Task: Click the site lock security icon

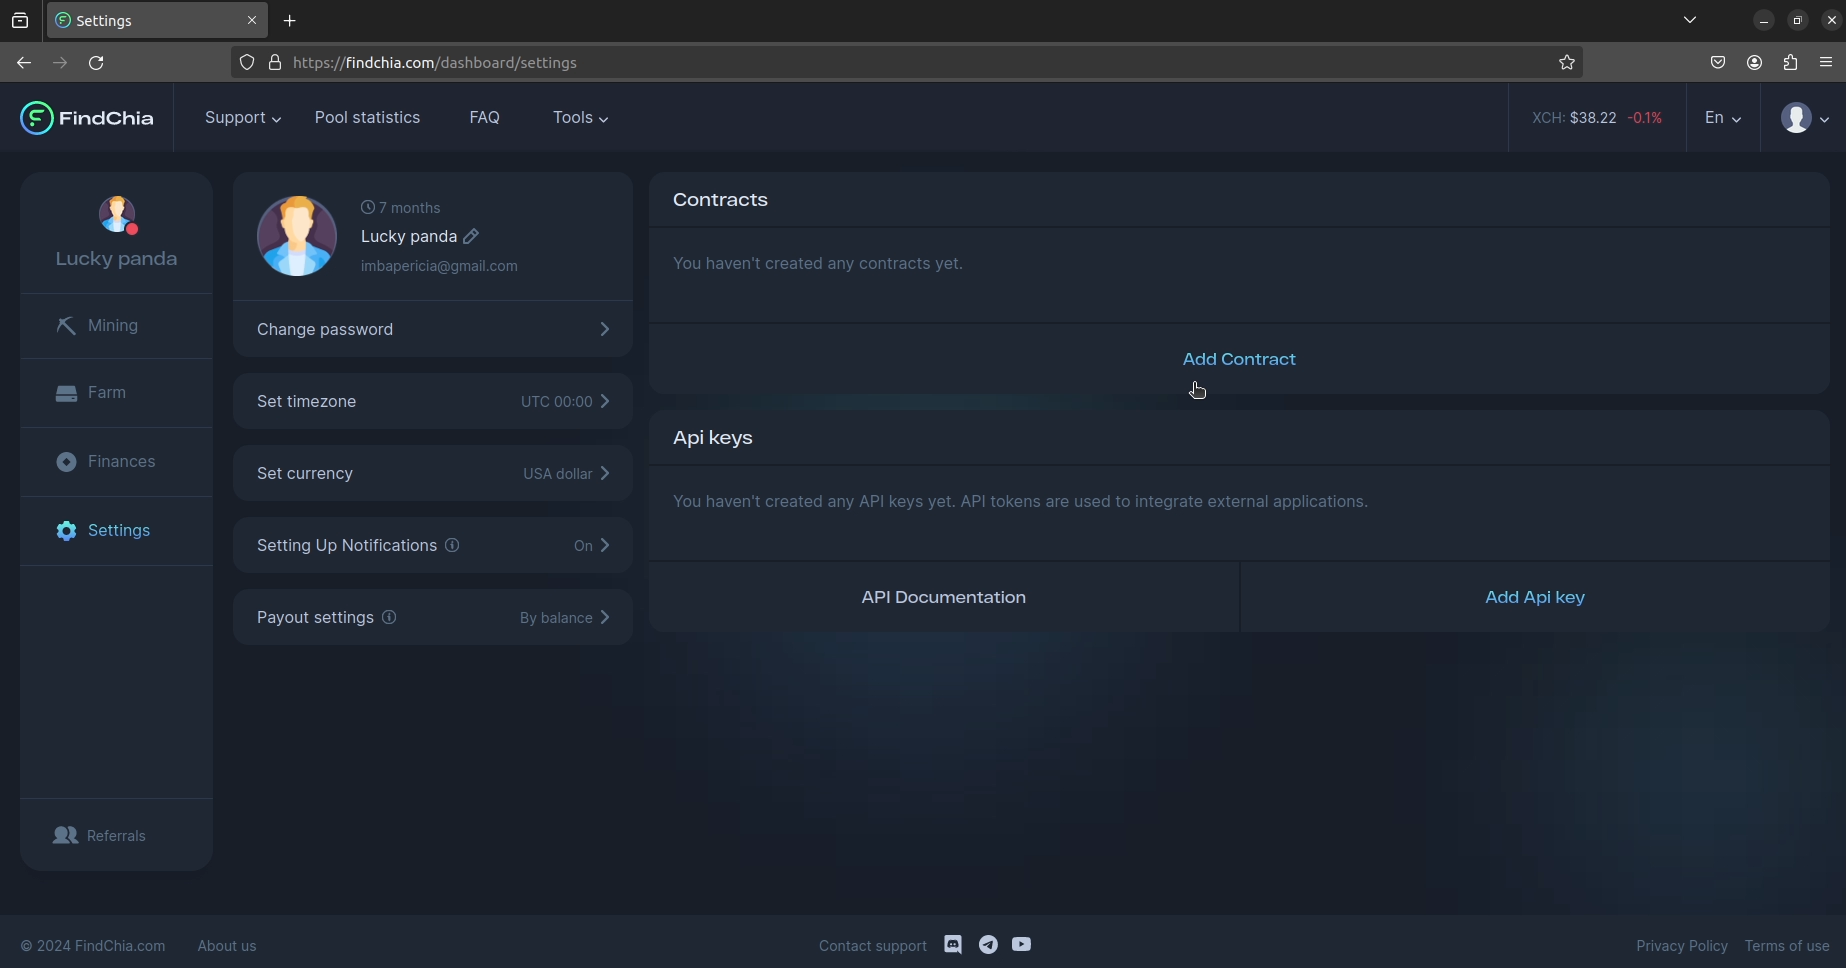Action: [x=275, y=62]
